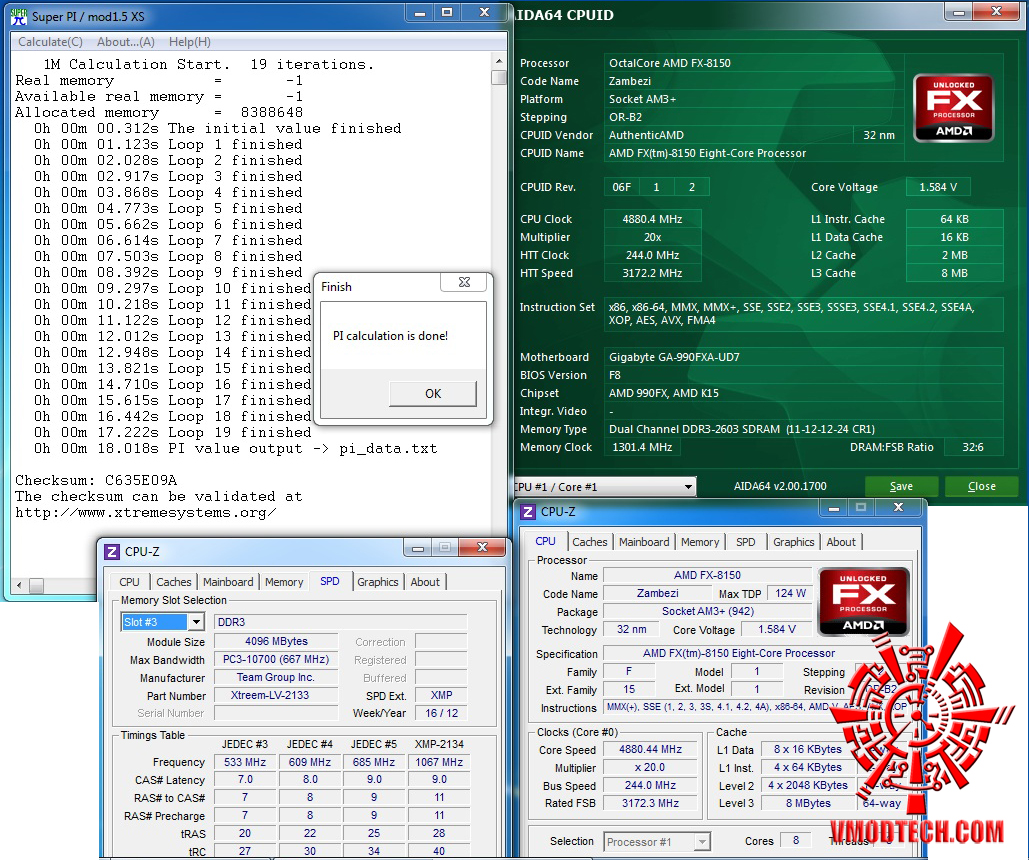Click the HTT Speed 3172.2 MHz value in AIDA64
This screenshot has width=1029, height=860.
coord(652,273)
